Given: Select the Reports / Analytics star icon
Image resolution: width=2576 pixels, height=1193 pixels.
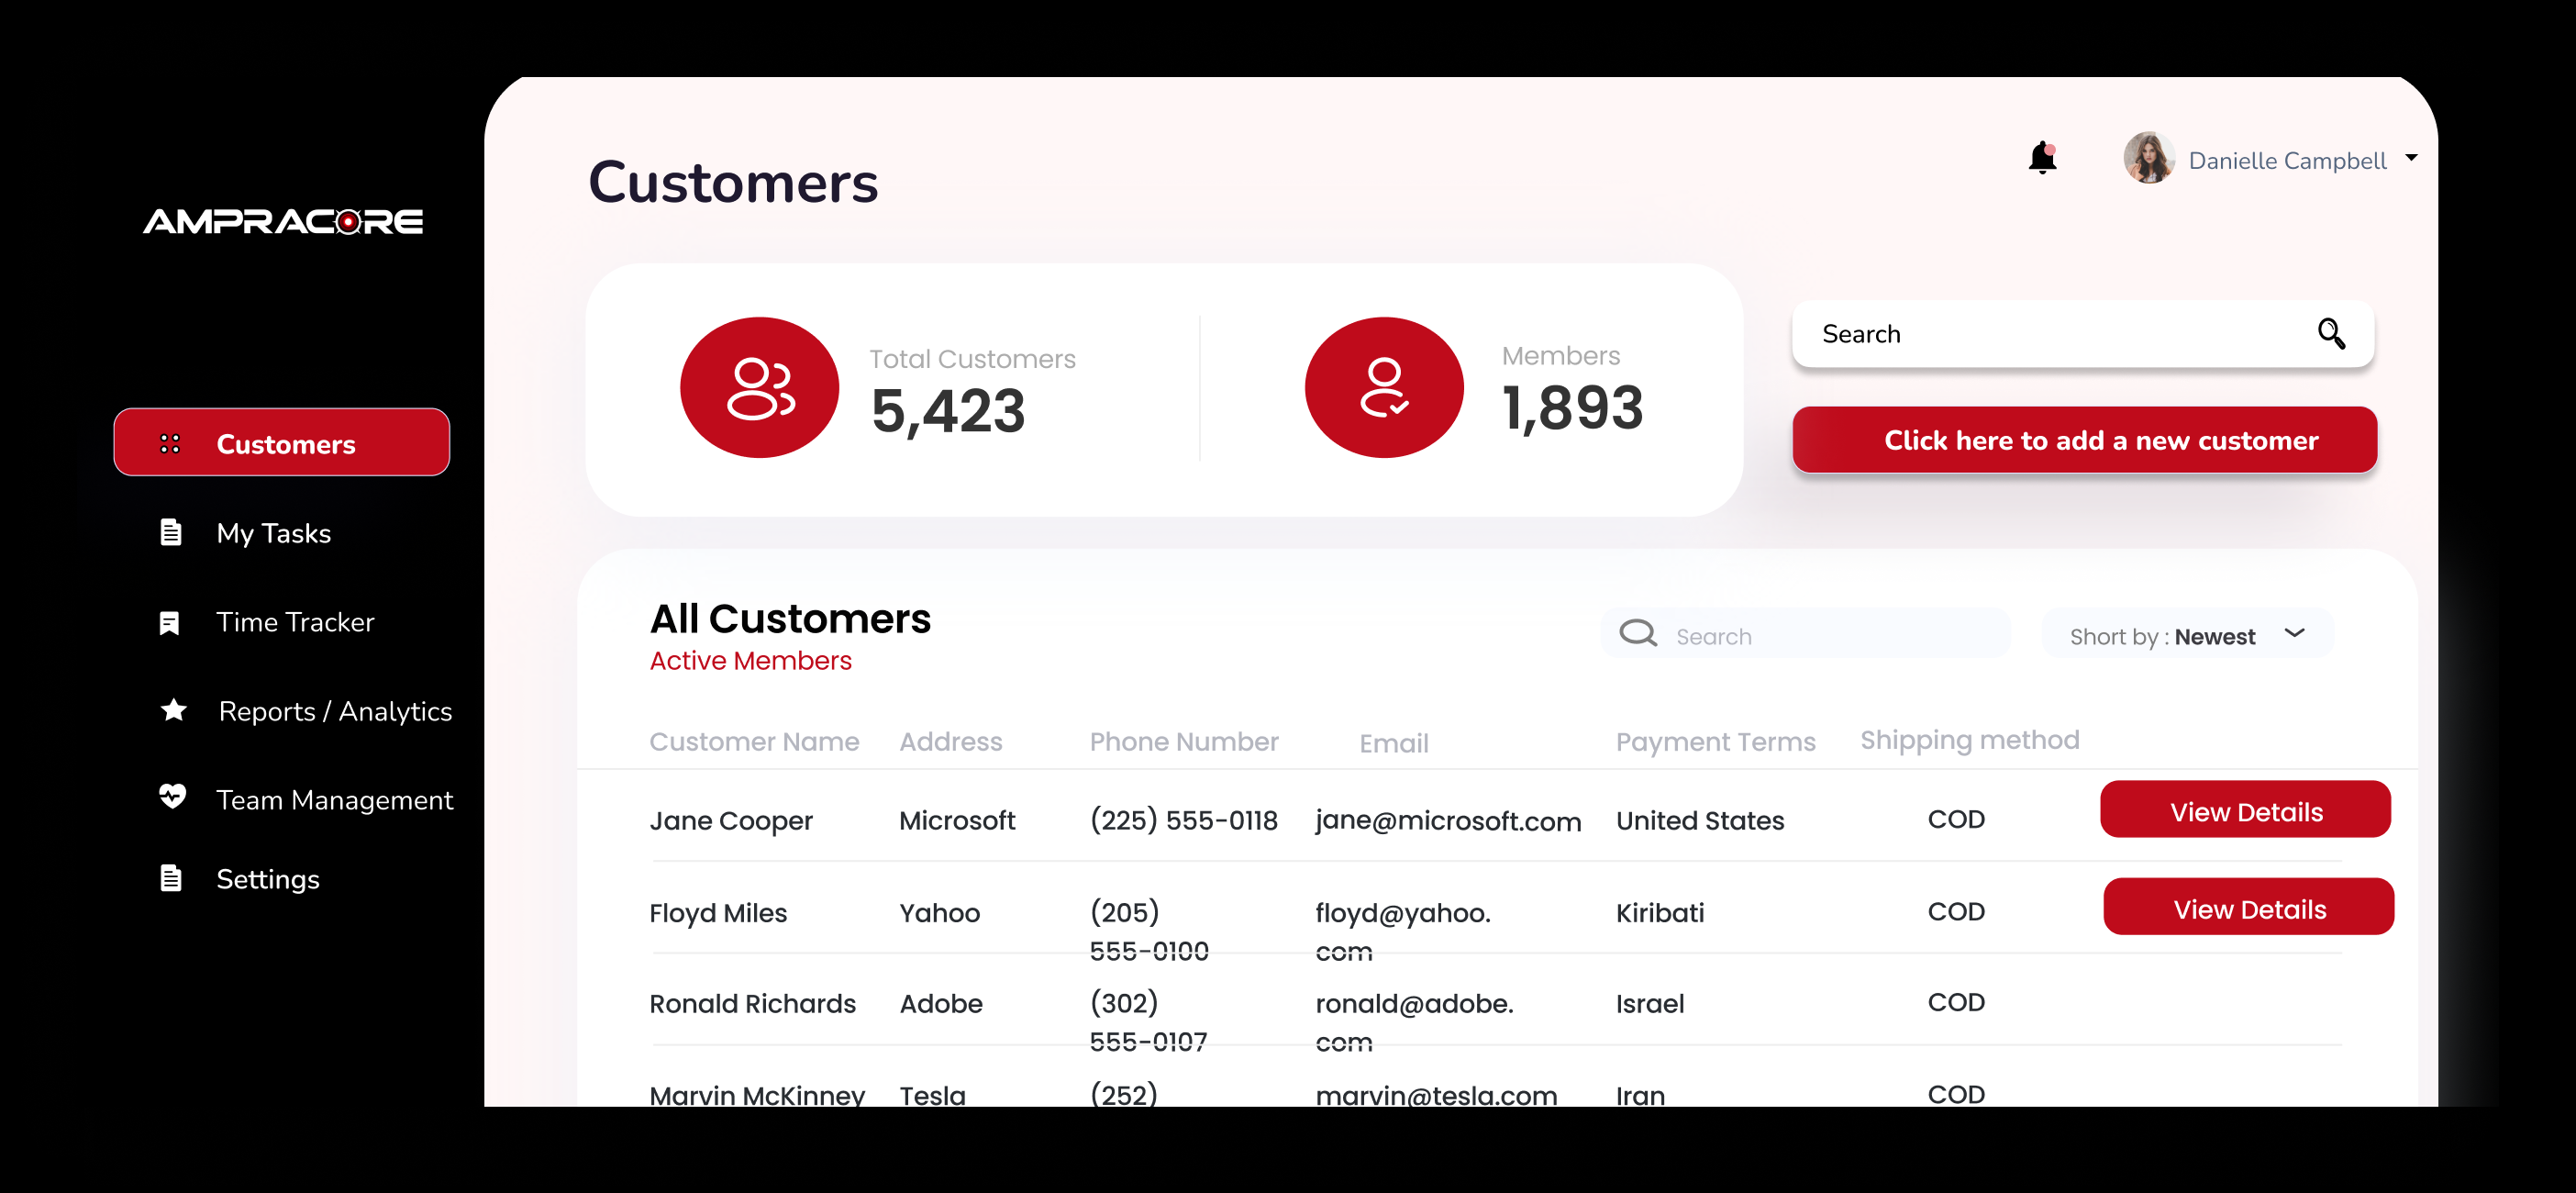Looking at the screenshot, I should [172, 710].
